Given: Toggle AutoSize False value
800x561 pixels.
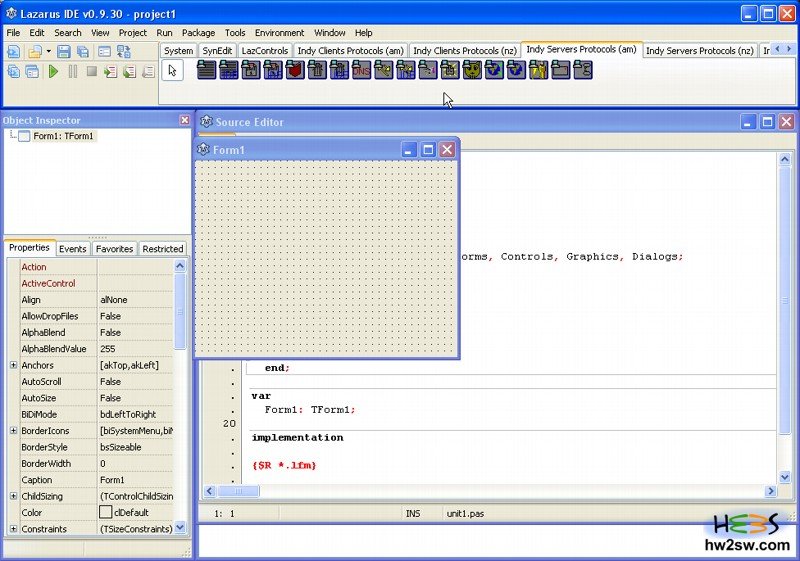Looking at the screenshot, I should coord(135,398).
